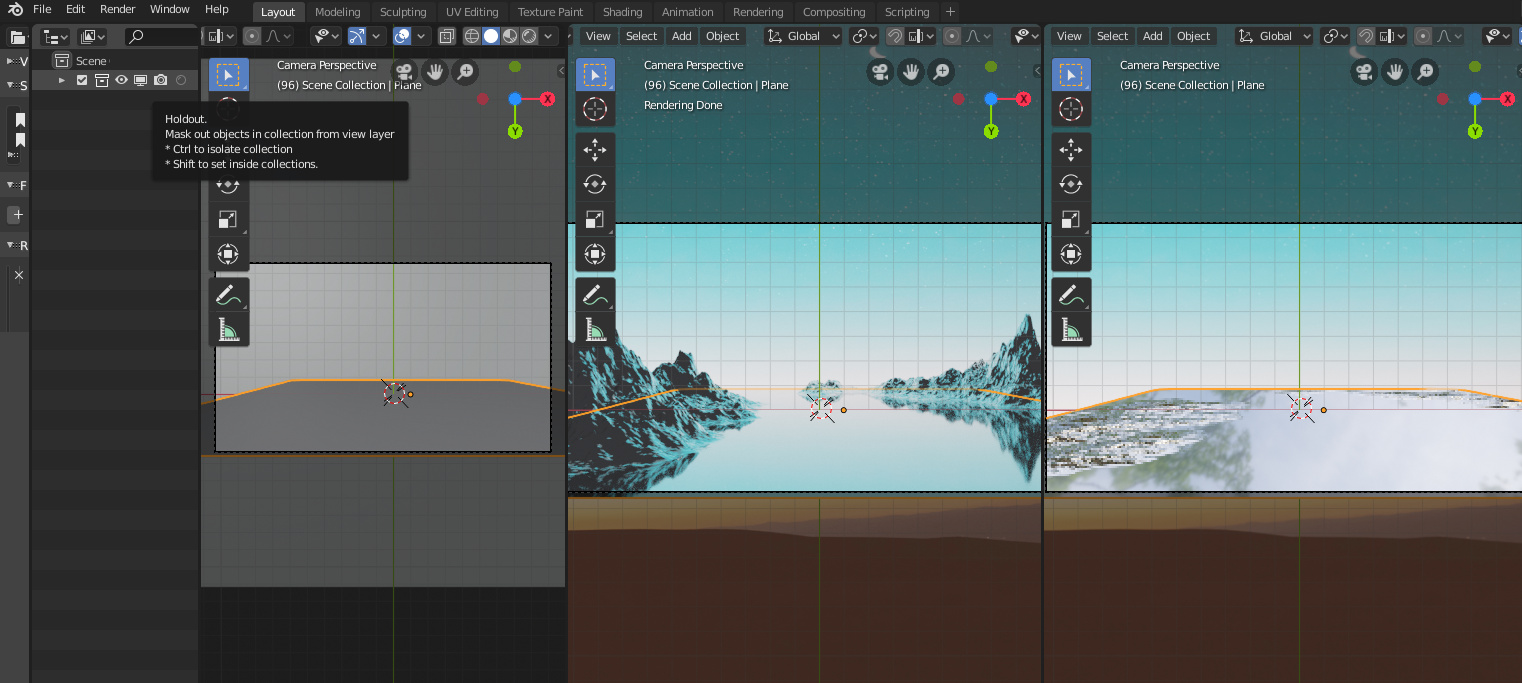
Task: Click green Y axis gizmo in middle viewport
Action: coord(991,131)
